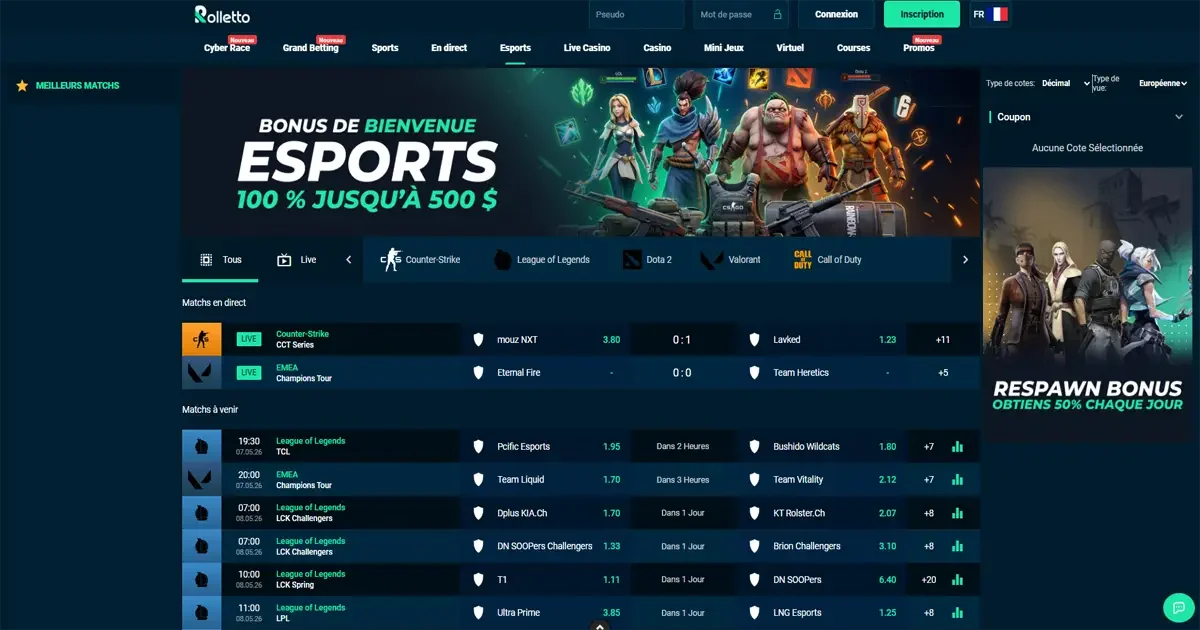Screen dimensions: 1200x630
Task: Go to En direct section
Action: coord(449,48)
